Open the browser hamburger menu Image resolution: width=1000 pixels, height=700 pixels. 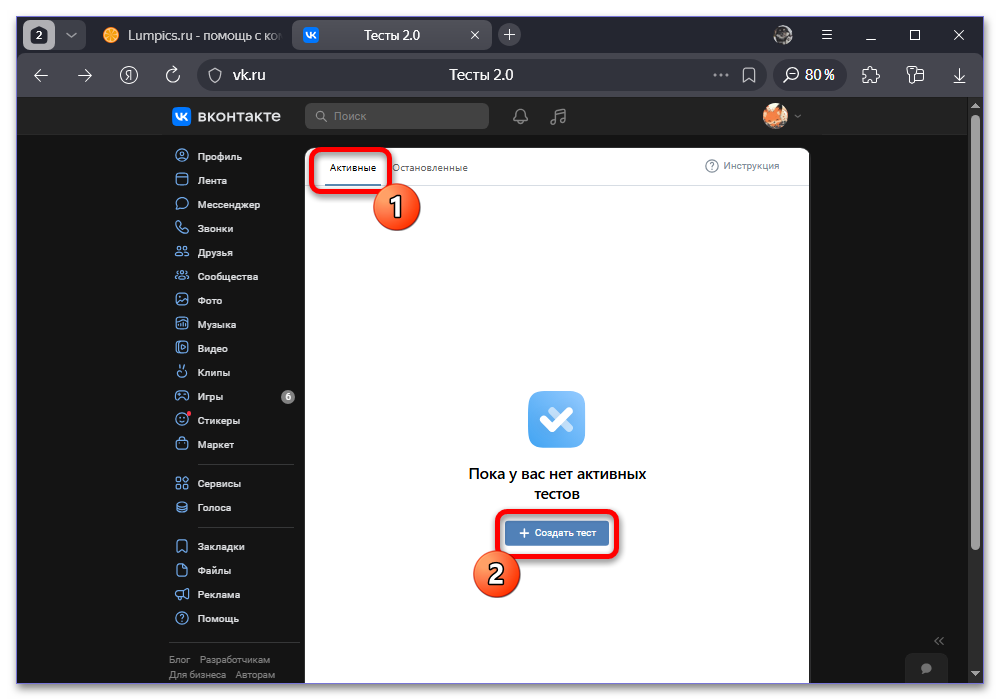[x=827, y=35]
